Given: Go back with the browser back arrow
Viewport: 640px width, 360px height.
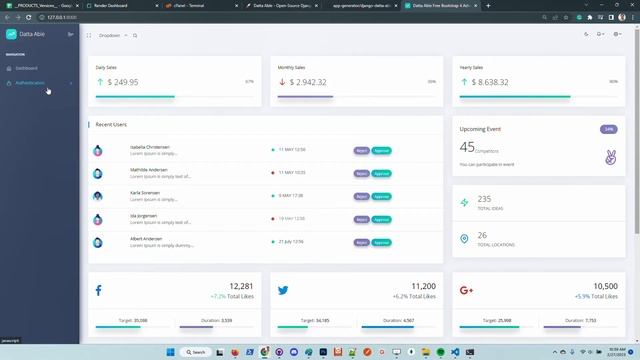Looking at the screenshot, I should point(7,17).
